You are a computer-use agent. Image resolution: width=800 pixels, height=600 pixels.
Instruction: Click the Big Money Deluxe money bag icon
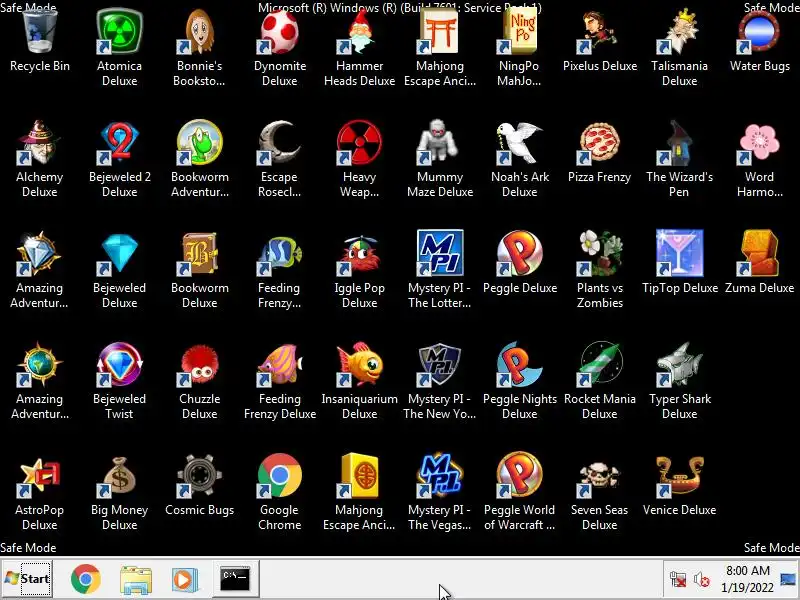click(x=119, y=476)
